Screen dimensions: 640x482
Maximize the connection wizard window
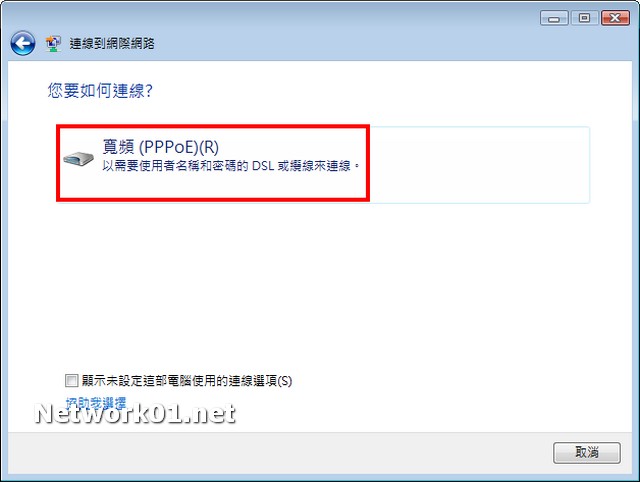click(584, 18)
